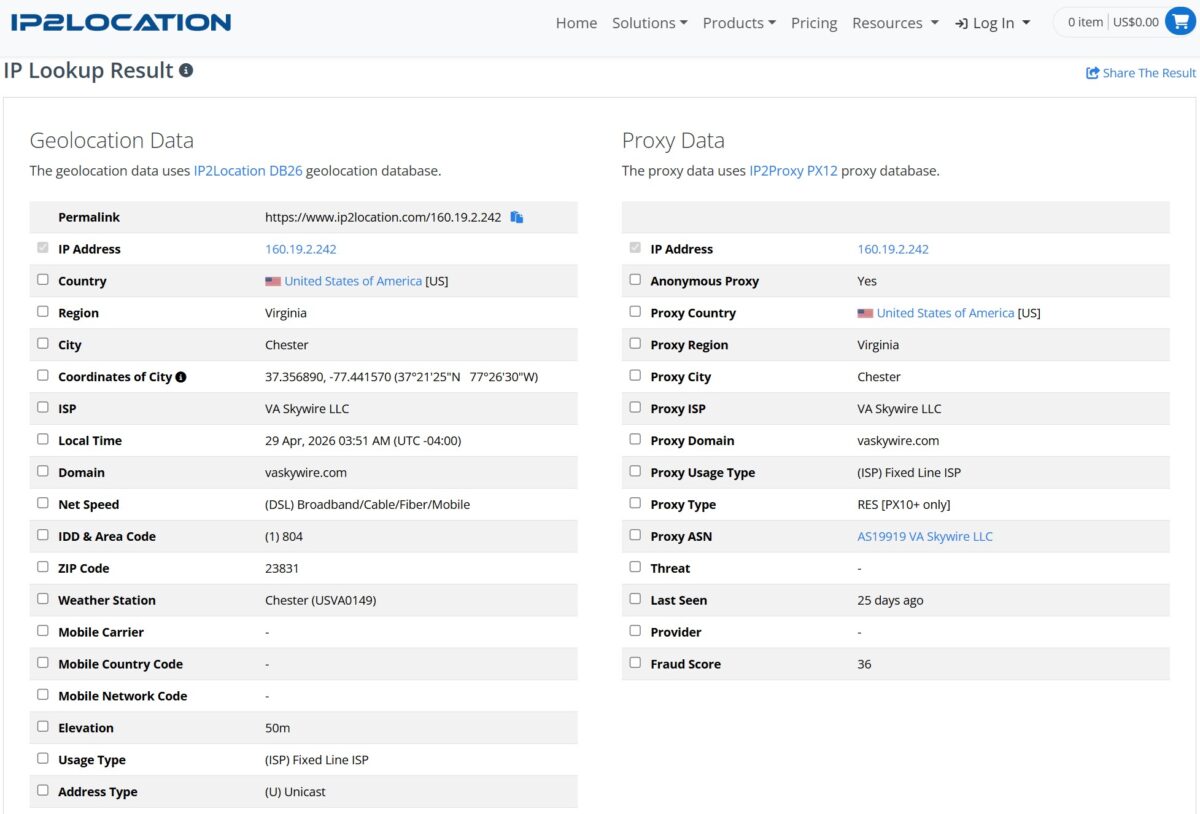Click info icon next to Coordinates of City
This screenshot has height=814, width=1200.
point(181,377)
